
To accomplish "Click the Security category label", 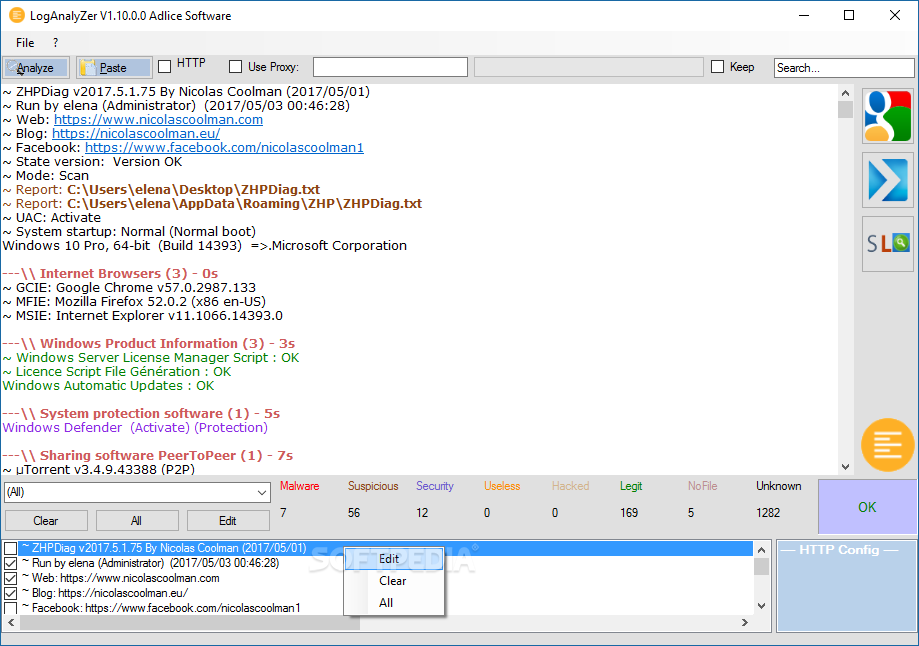I will (x=435, y=486).
